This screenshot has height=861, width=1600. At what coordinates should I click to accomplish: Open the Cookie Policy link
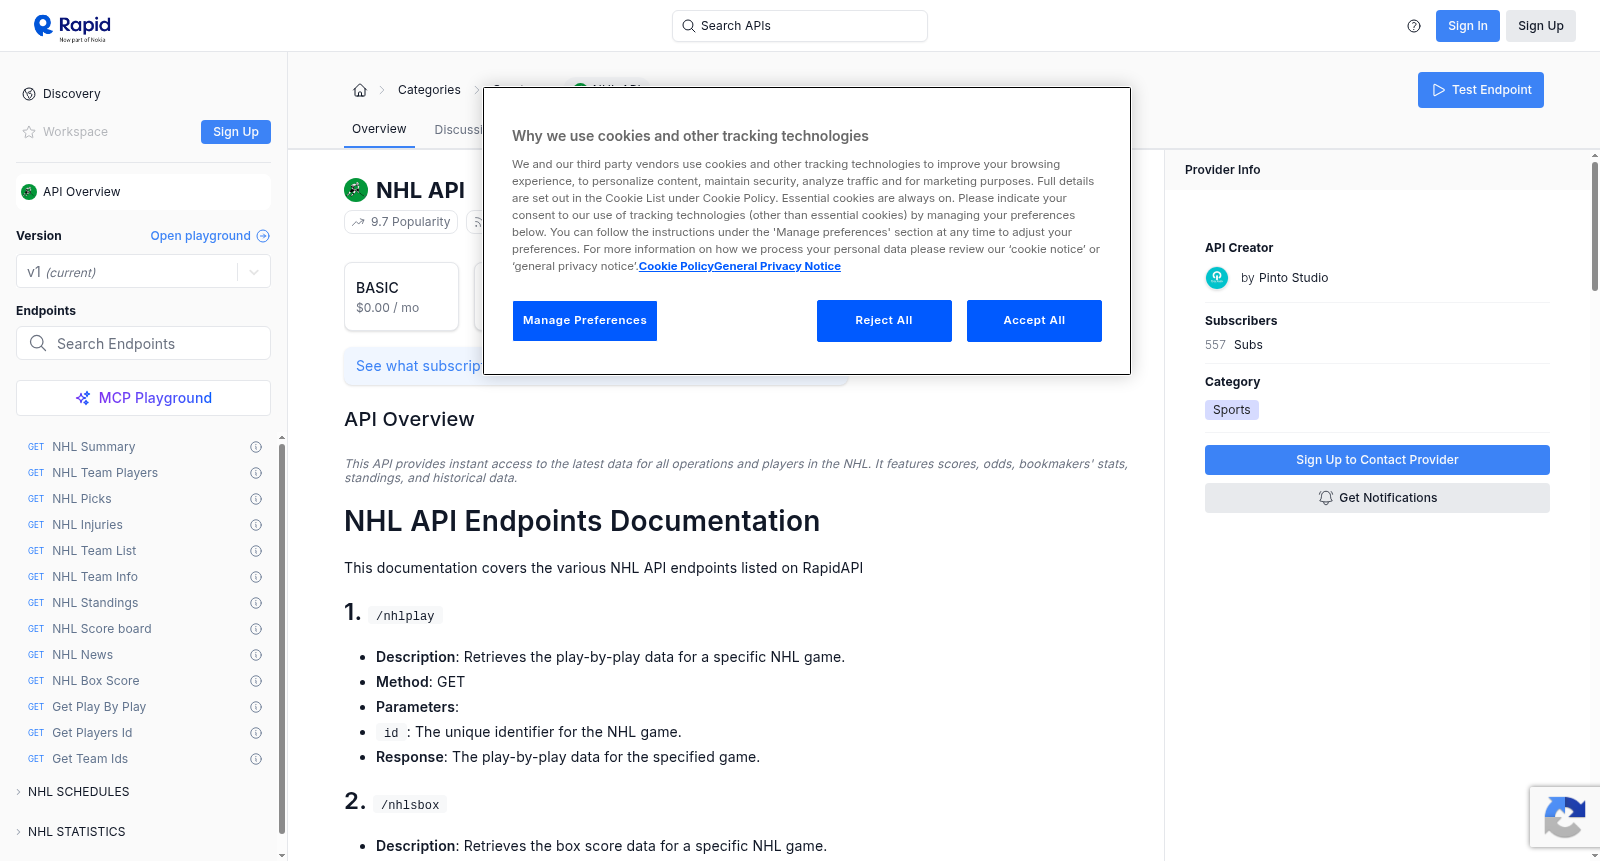(676, 266)
